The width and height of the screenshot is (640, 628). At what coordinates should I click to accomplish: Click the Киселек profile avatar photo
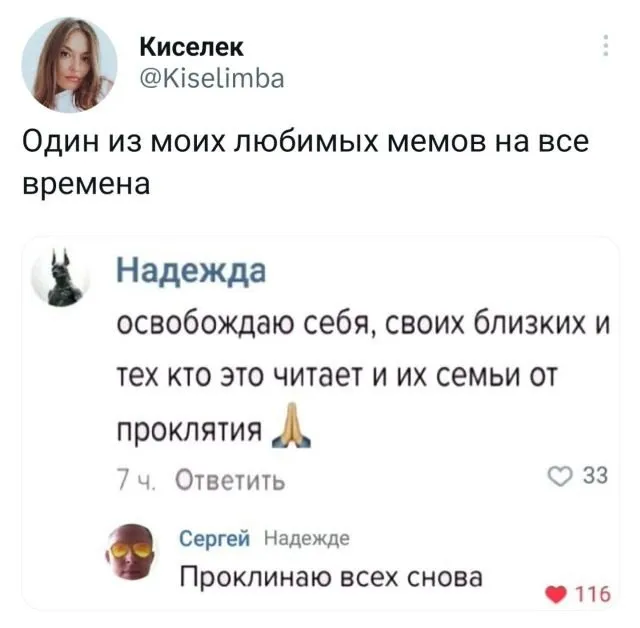click(x=69, y=65)
